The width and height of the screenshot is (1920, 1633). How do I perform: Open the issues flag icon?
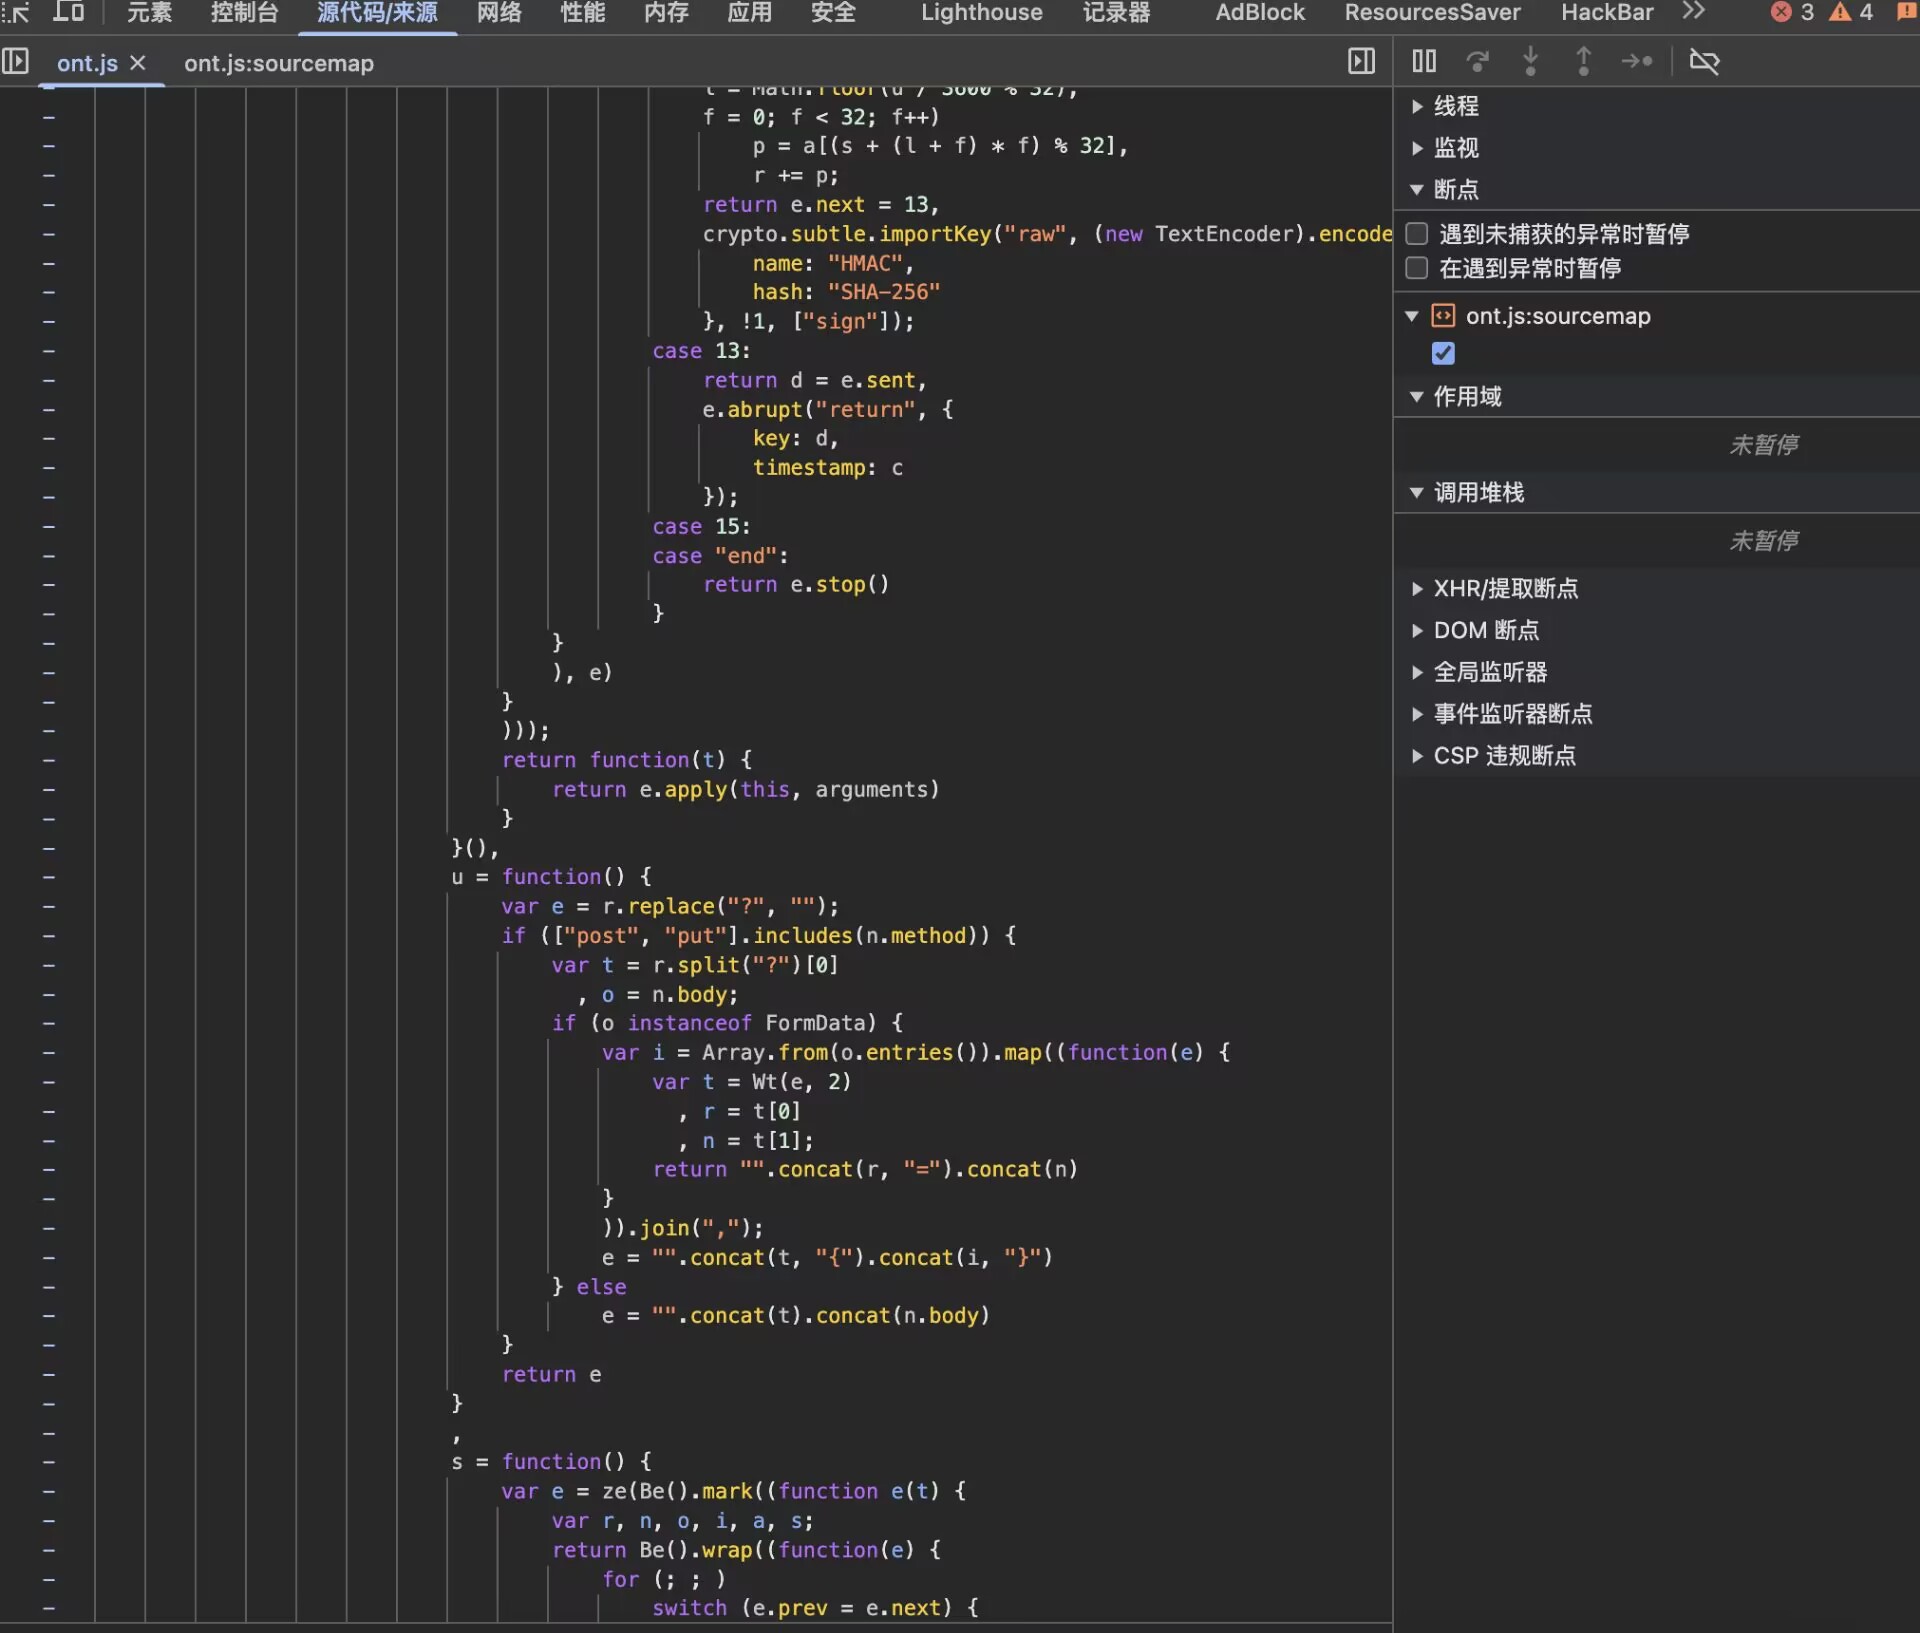point(1906,12)
